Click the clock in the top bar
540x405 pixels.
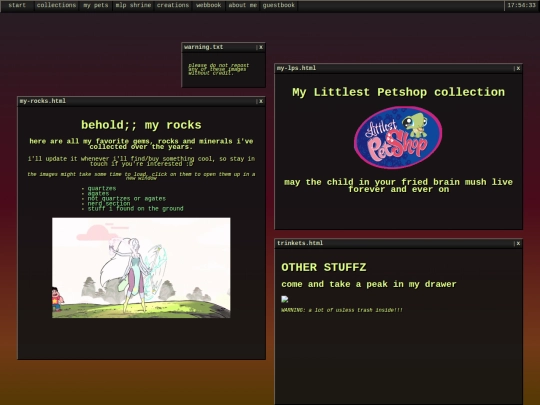(521, 6)
